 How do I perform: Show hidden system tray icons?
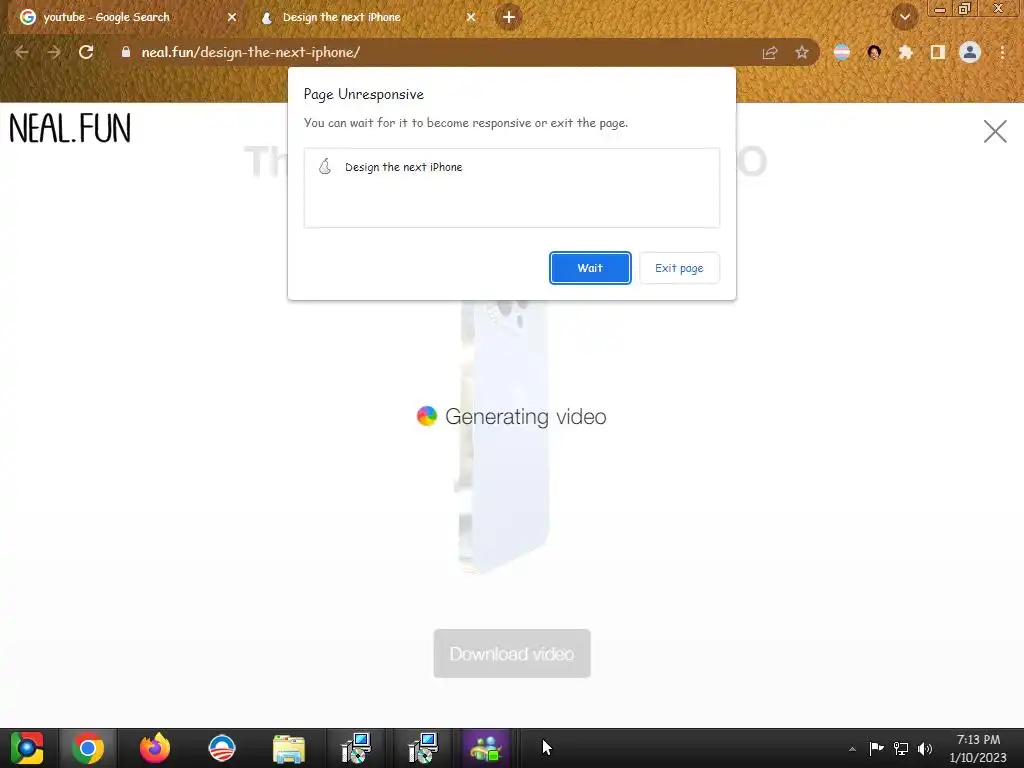(852, 749)
